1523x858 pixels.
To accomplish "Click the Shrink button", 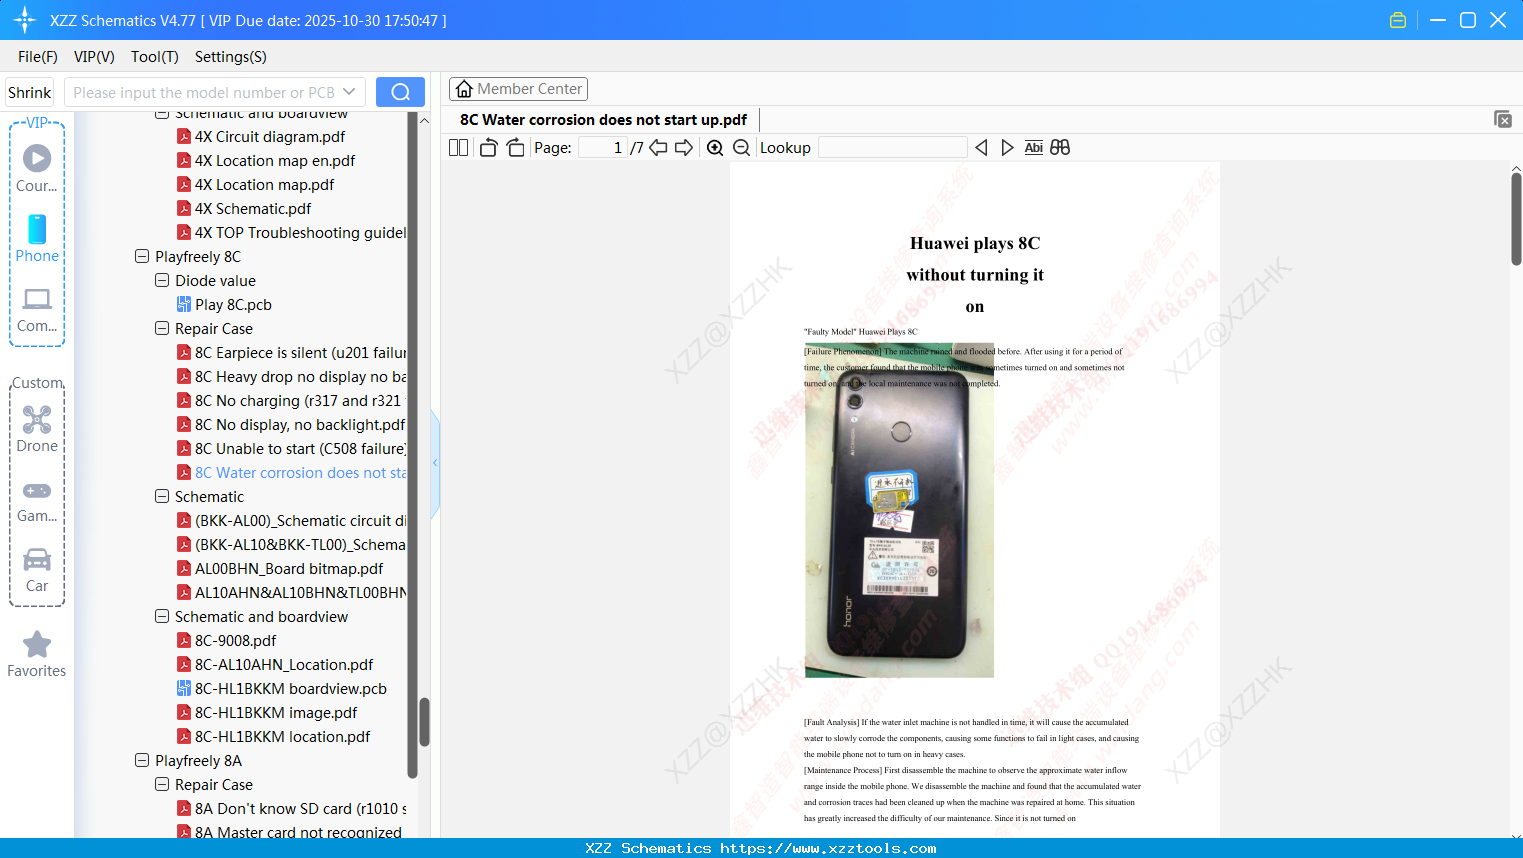I will [30, 92].
